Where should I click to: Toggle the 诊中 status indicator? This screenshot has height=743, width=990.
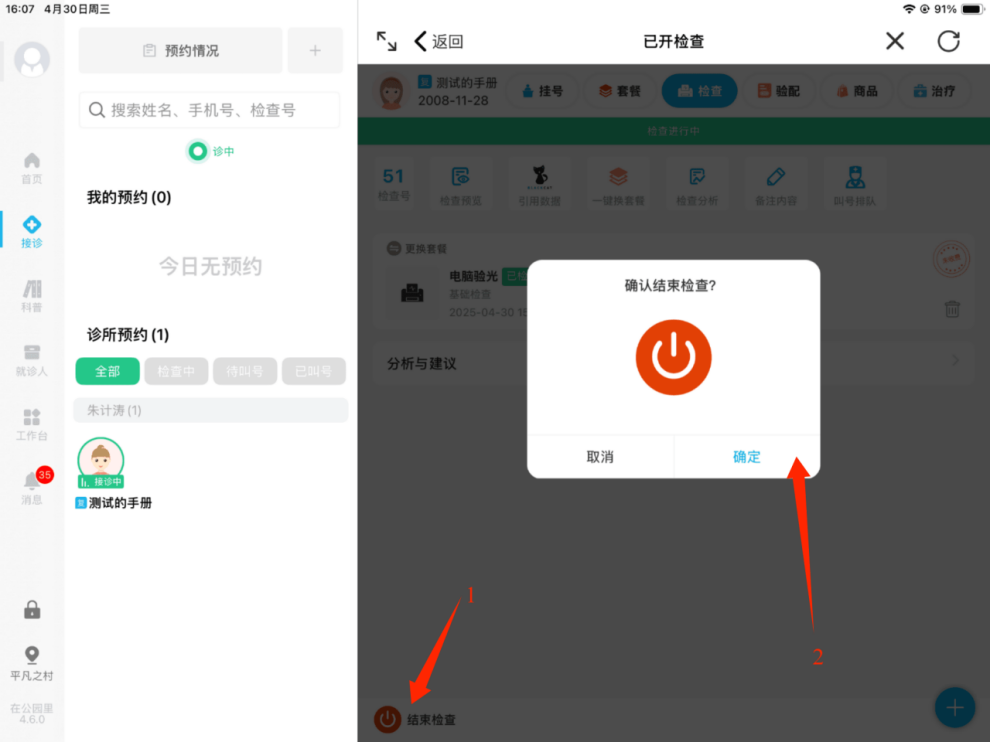pos(199,152)
